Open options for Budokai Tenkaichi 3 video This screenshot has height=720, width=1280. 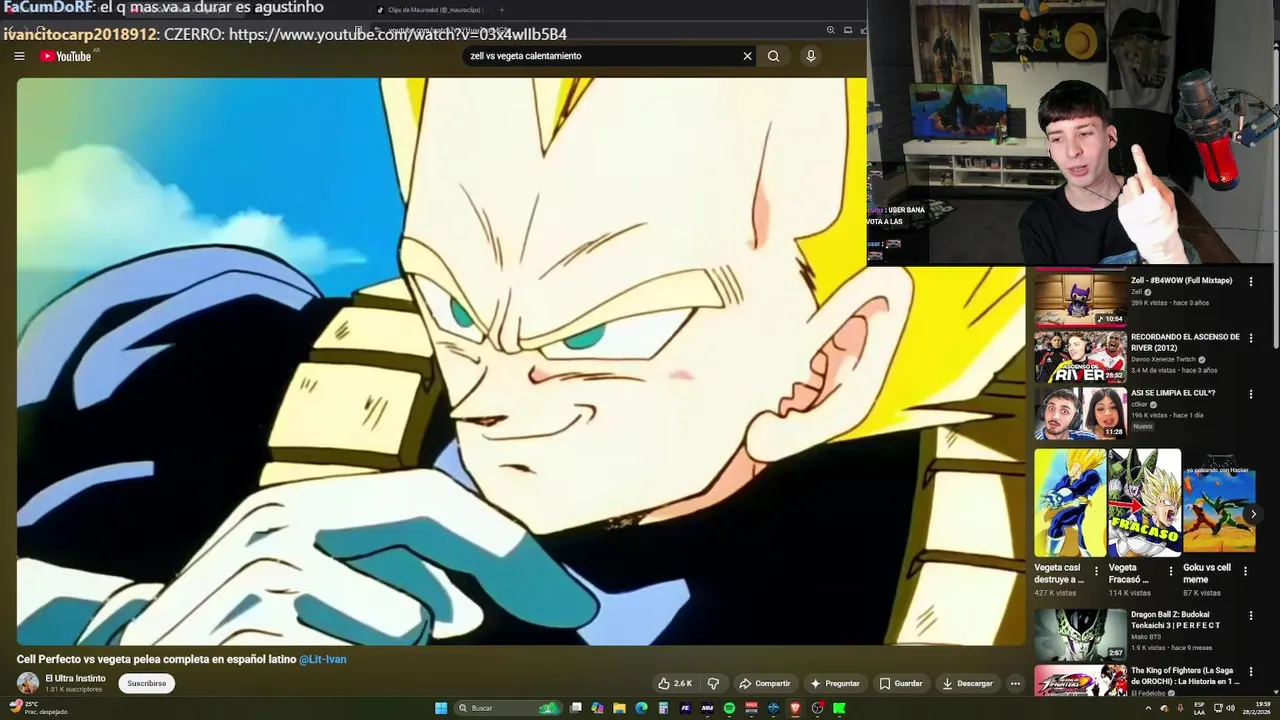(x=1251, y=616)
